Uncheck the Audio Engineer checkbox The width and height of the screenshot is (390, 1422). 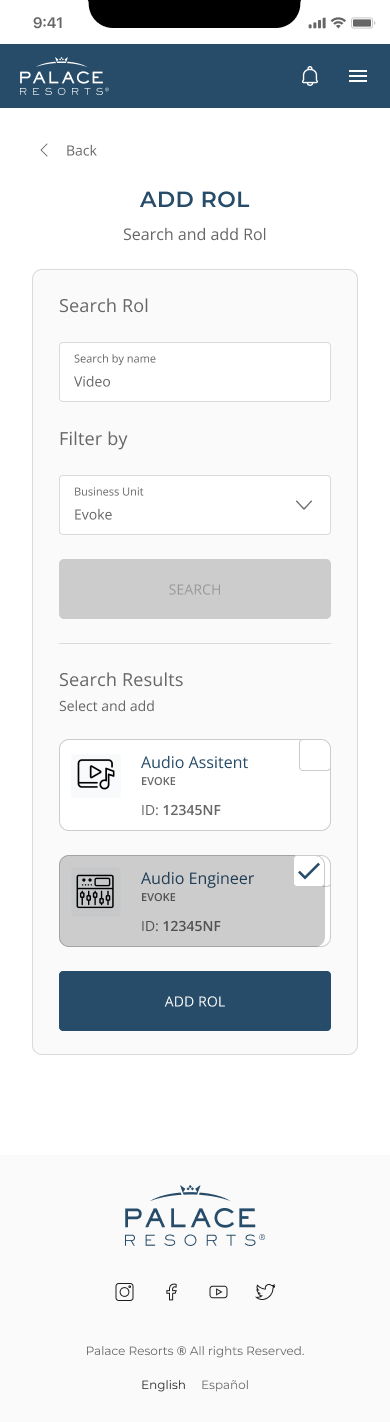pos(310,871)
